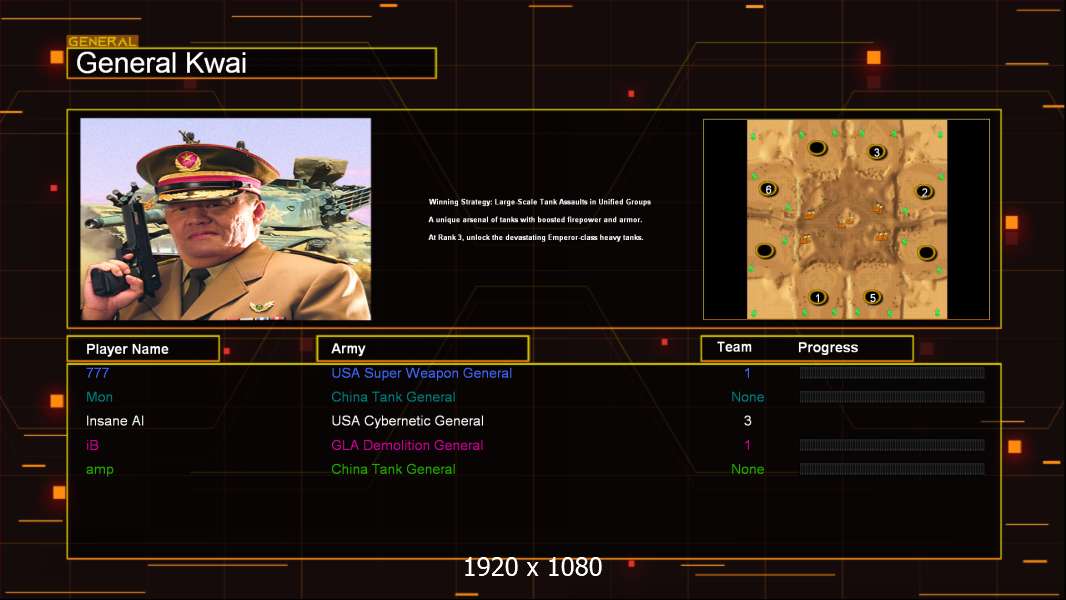Select USA Super Weapon General army entry
This screenshot has height=600, width=1066.
tap(421, 373)
